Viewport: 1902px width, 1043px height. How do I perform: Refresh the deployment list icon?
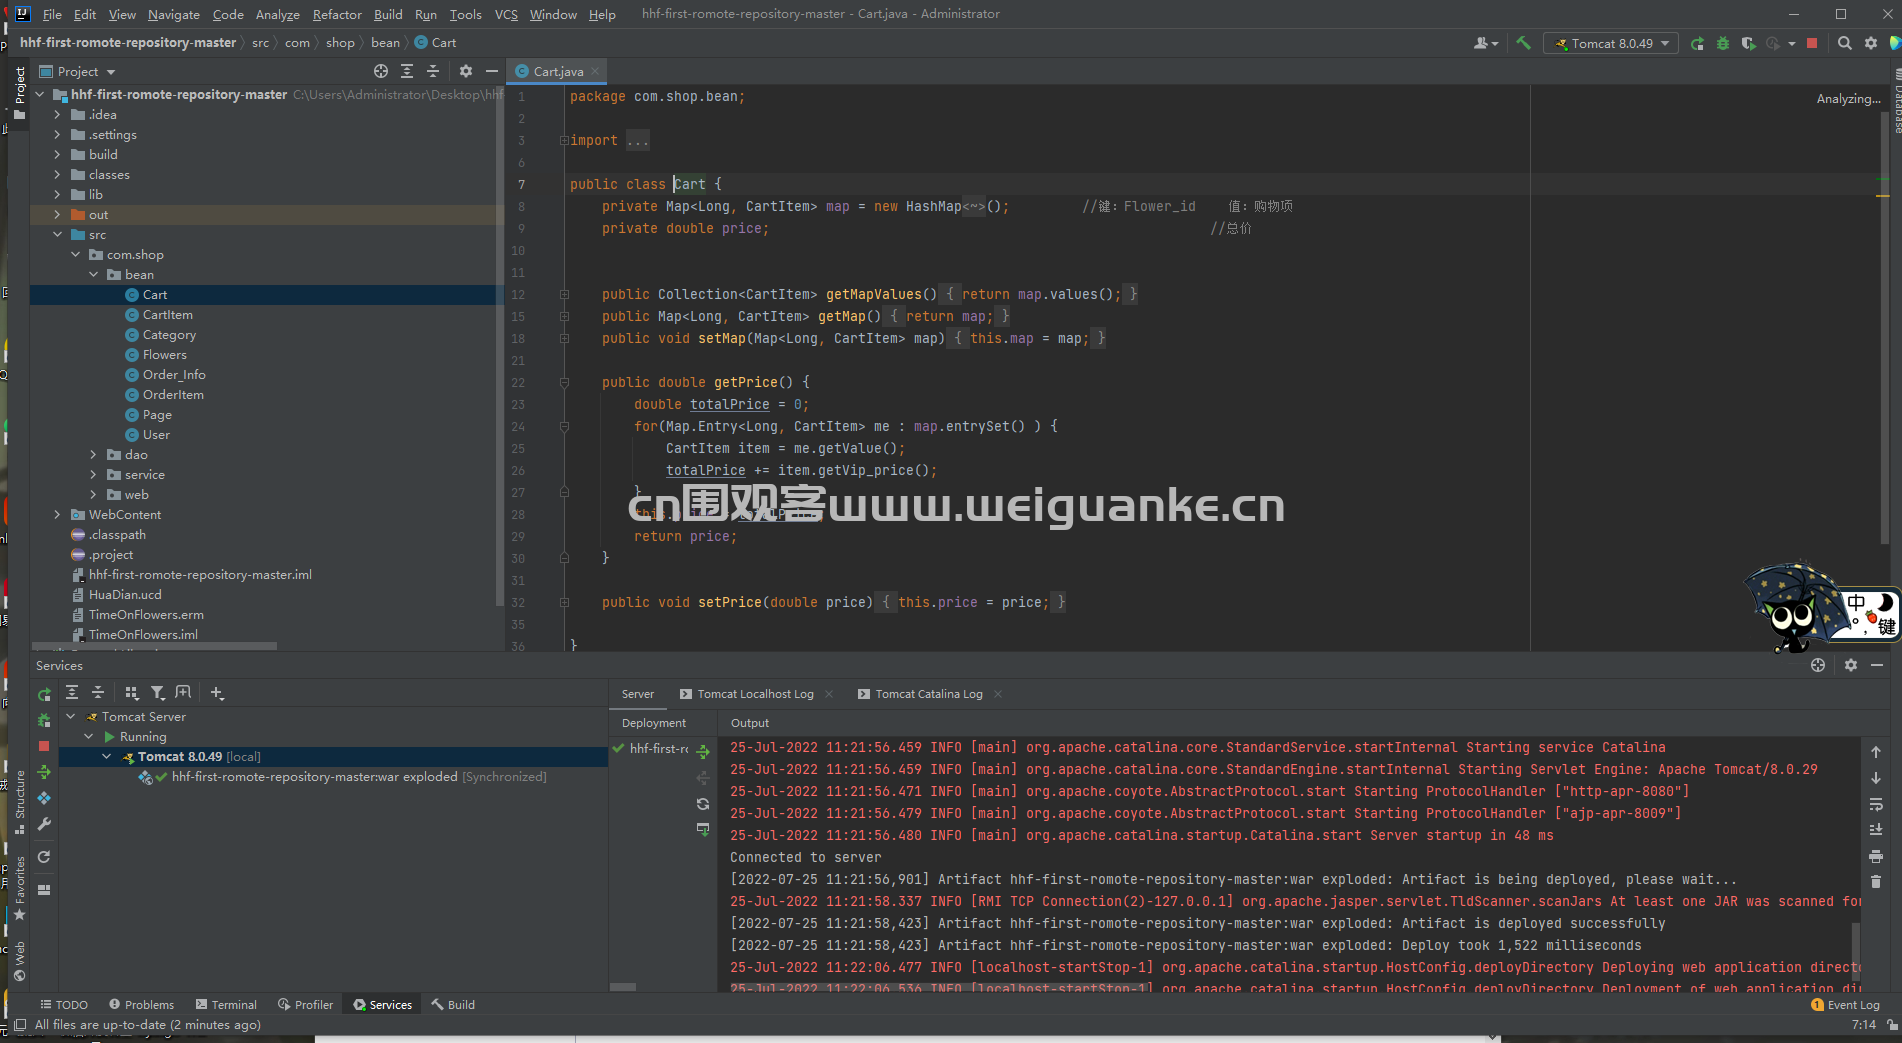pos(703,804)
